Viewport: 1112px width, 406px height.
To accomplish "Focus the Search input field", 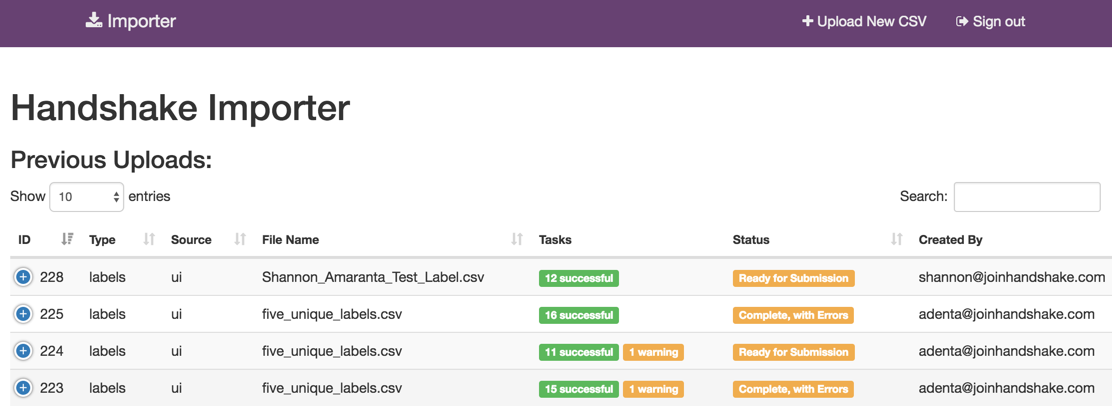I will coord(1027,197).
